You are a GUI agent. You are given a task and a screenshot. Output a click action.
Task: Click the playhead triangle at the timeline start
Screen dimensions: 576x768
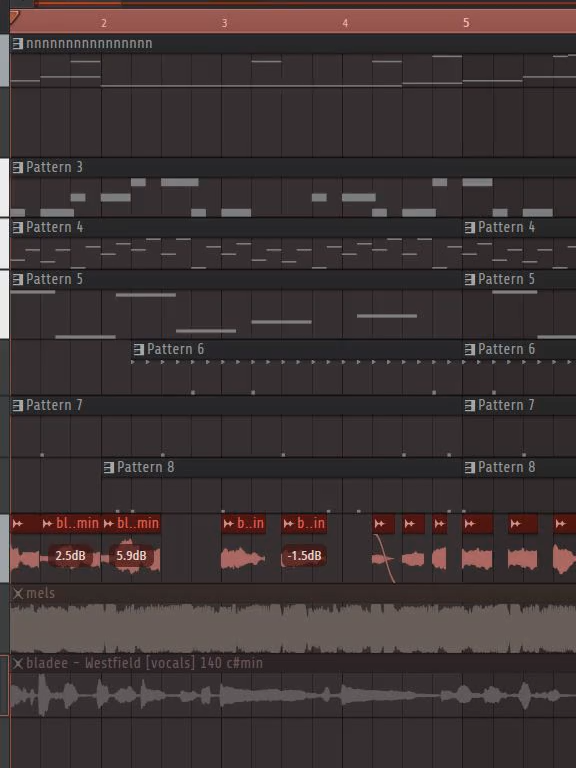pos(14,19)
